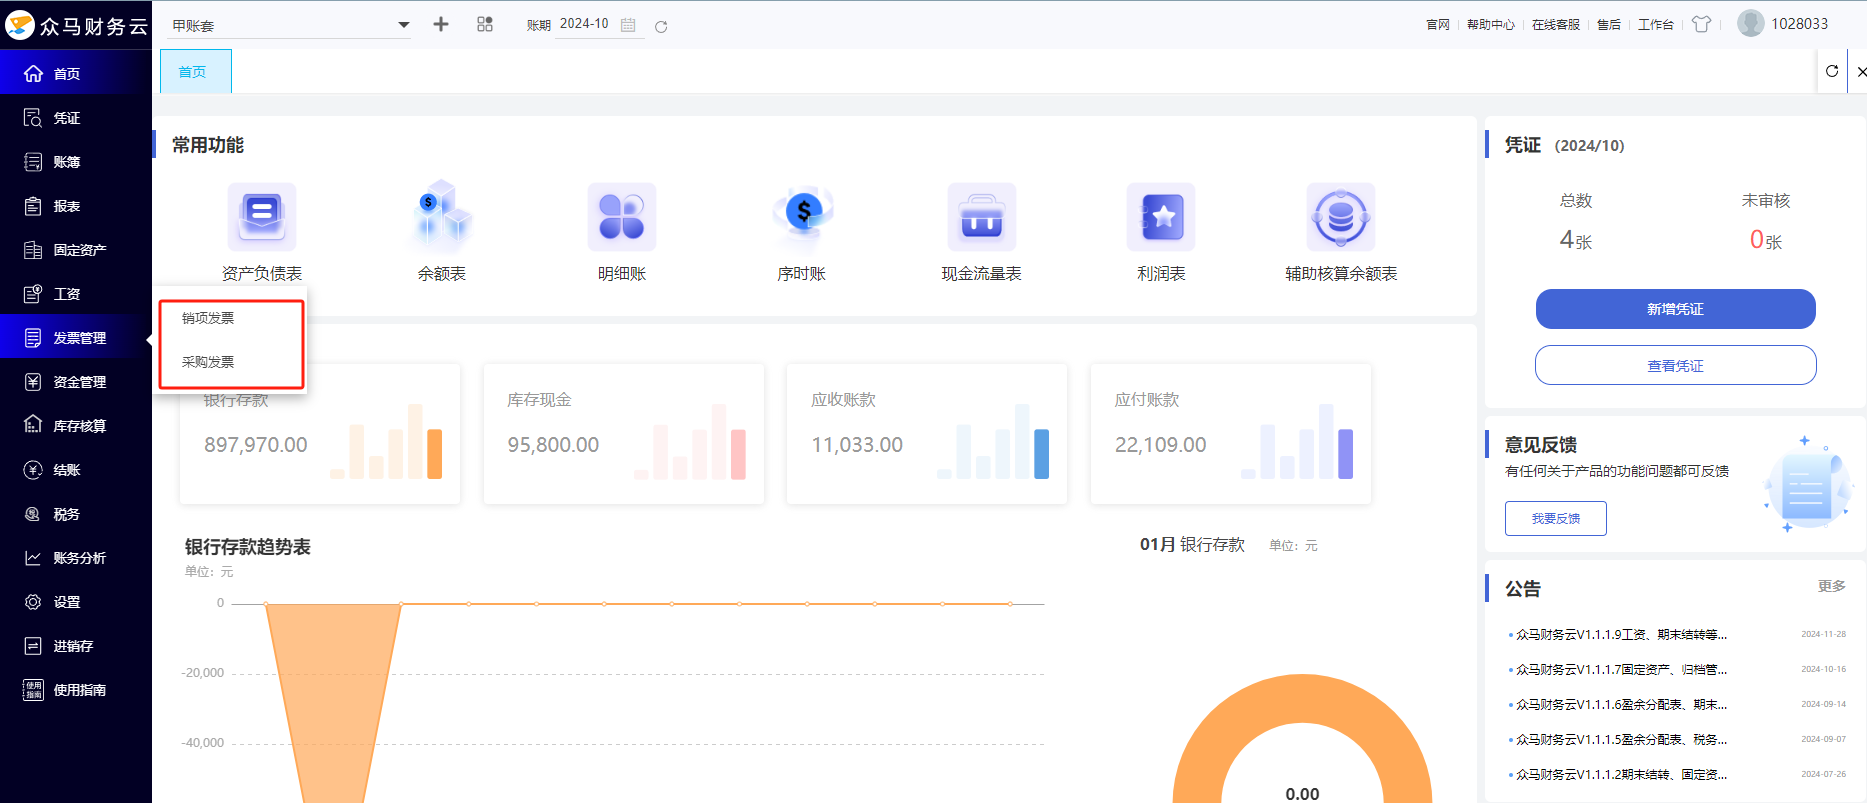Open 工作台 link in header
This screenshot has width=1867, height=803.
point(1655,25)
